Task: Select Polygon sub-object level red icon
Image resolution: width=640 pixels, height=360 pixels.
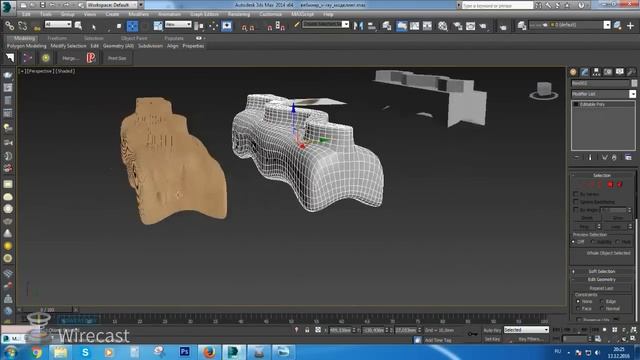Action: 611,185
